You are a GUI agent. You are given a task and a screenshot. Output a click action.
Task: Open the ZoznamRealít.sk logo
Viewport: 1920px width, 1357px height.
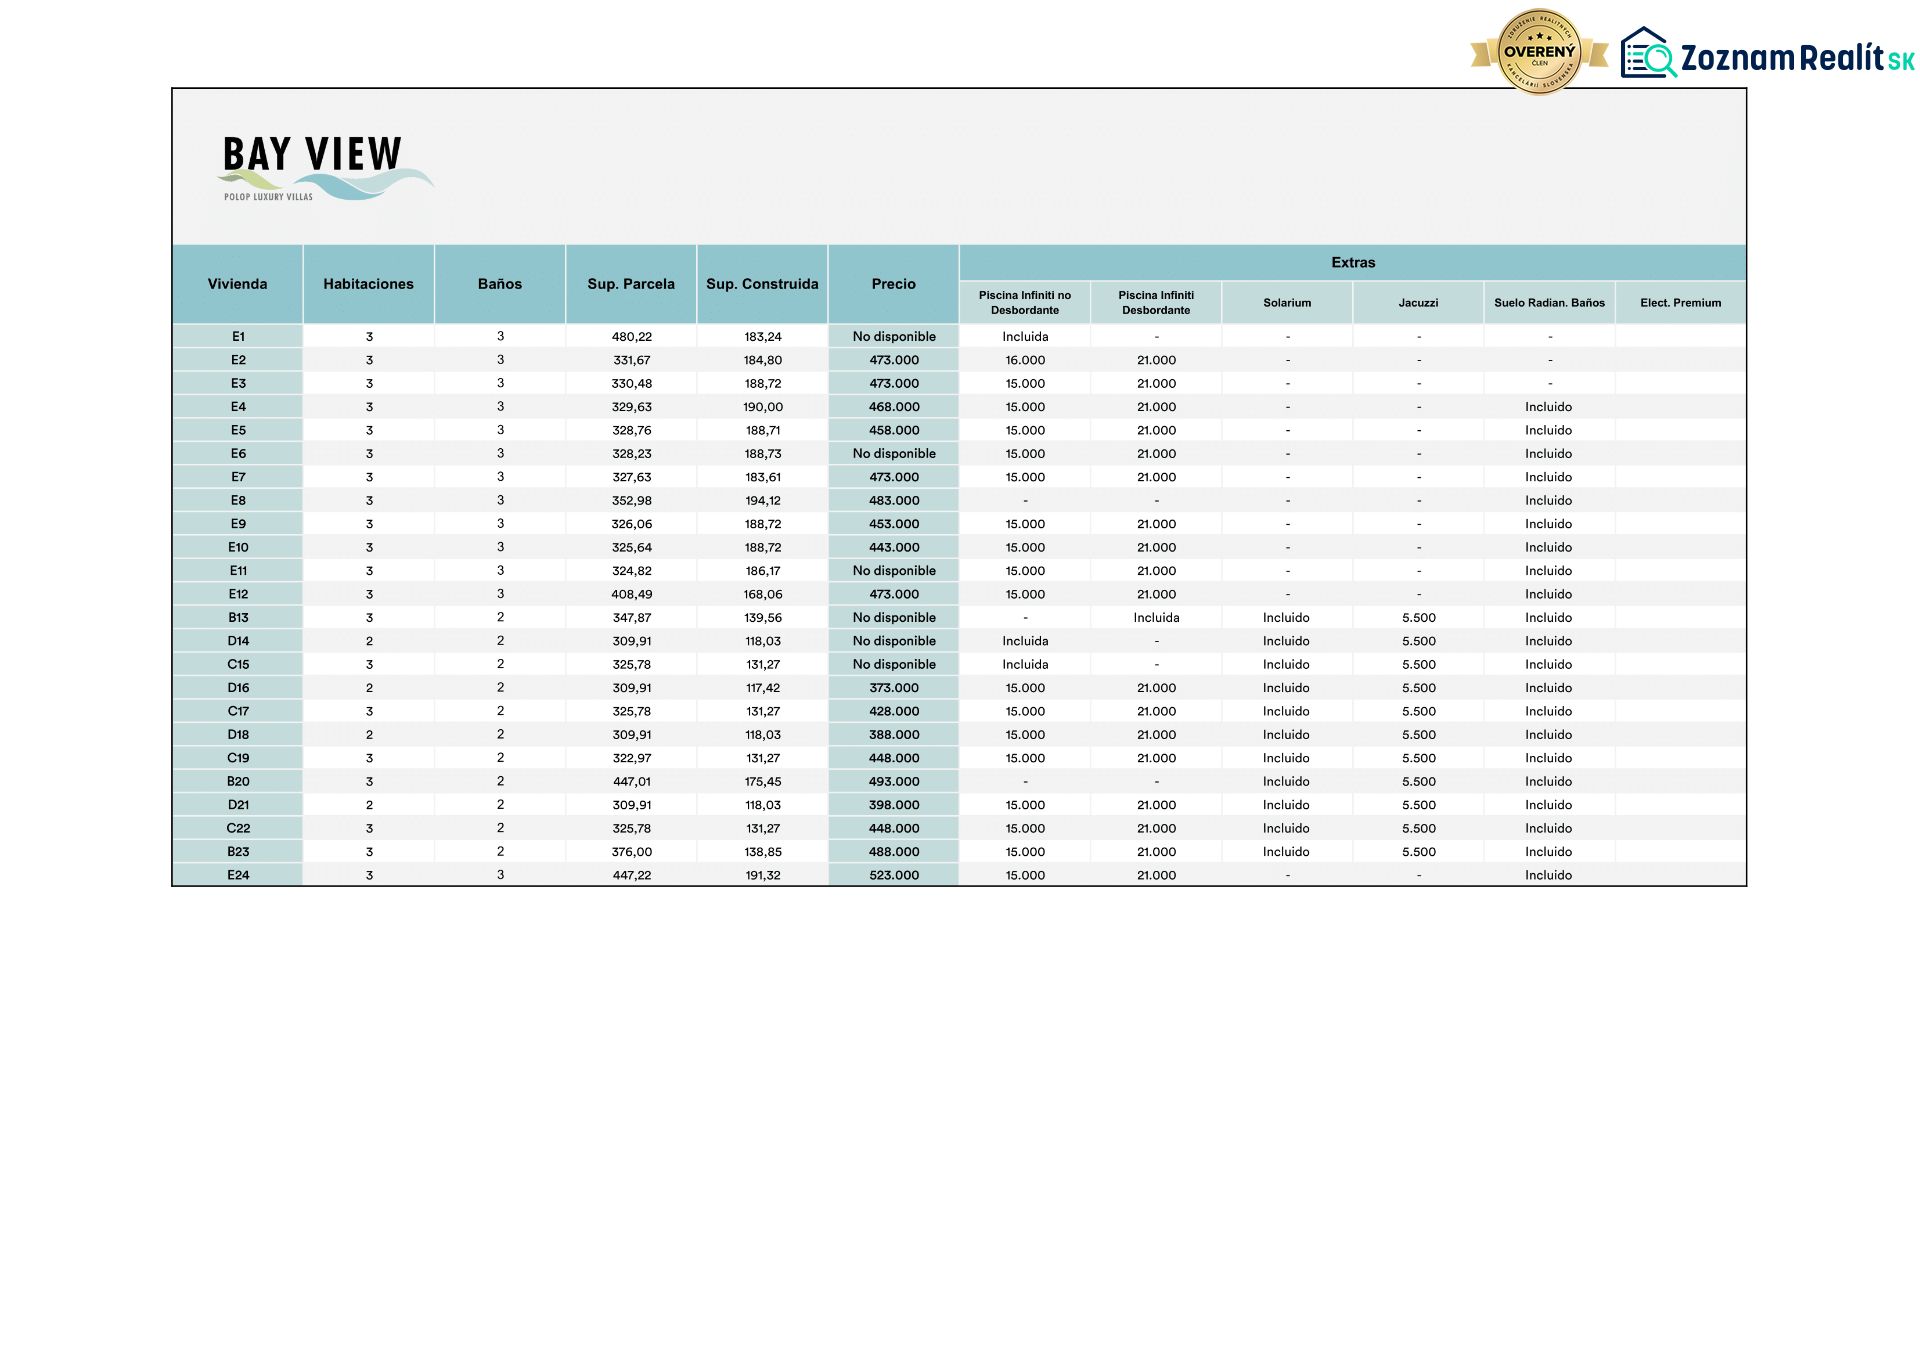1768,54
